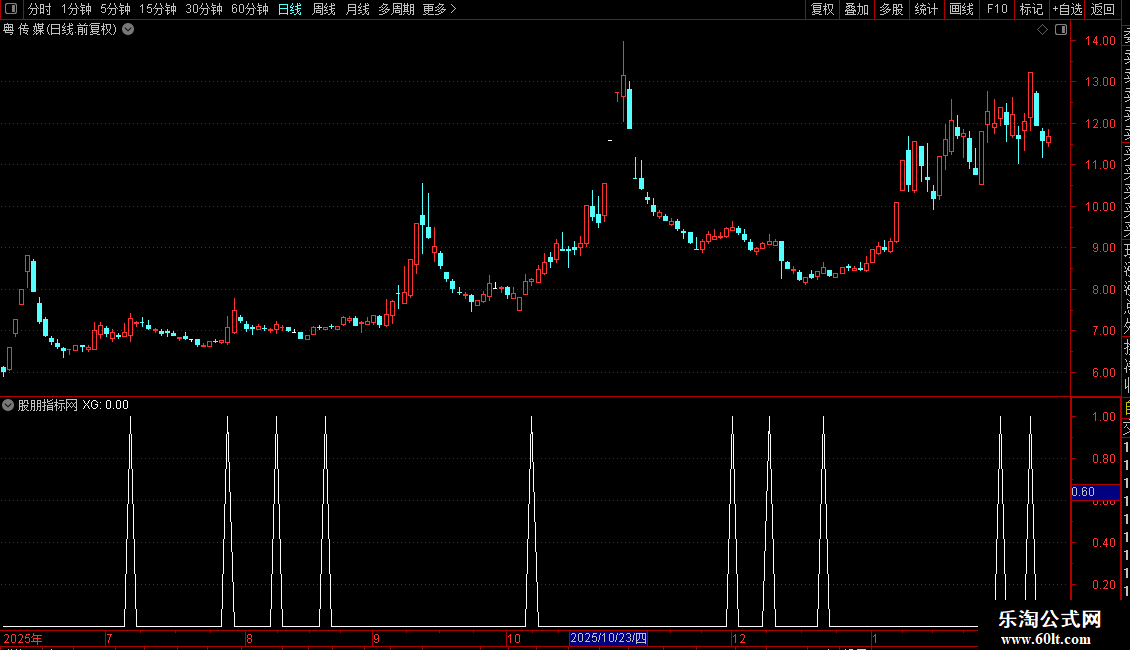The image size is (1130, 650).
Task: Switch to 周线 weekly chart
Action: pos(324,9)
